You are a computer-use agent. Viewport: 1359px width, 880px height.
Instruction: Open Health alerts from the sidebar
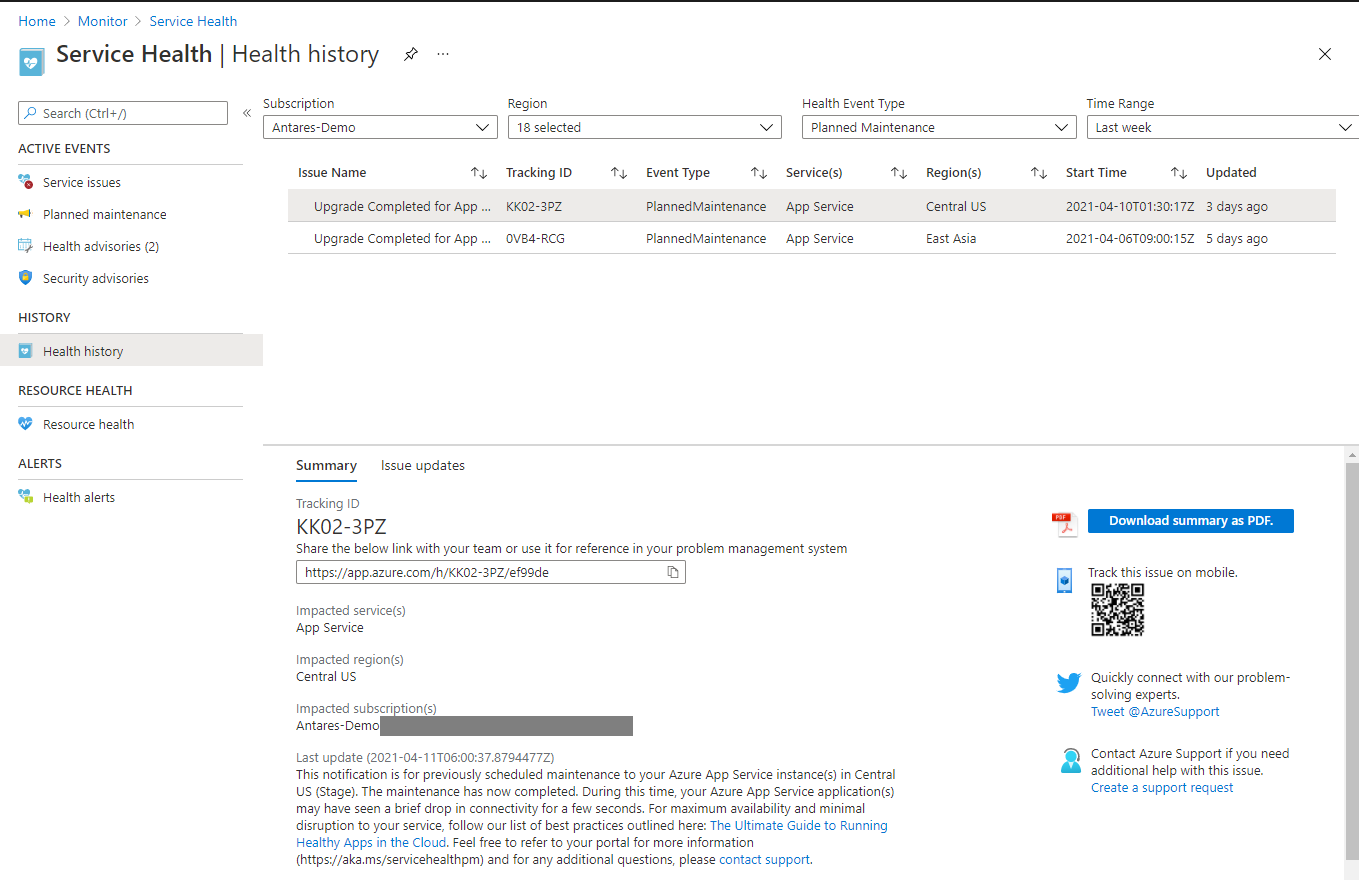pyautogui.click(x=78, y=496)
